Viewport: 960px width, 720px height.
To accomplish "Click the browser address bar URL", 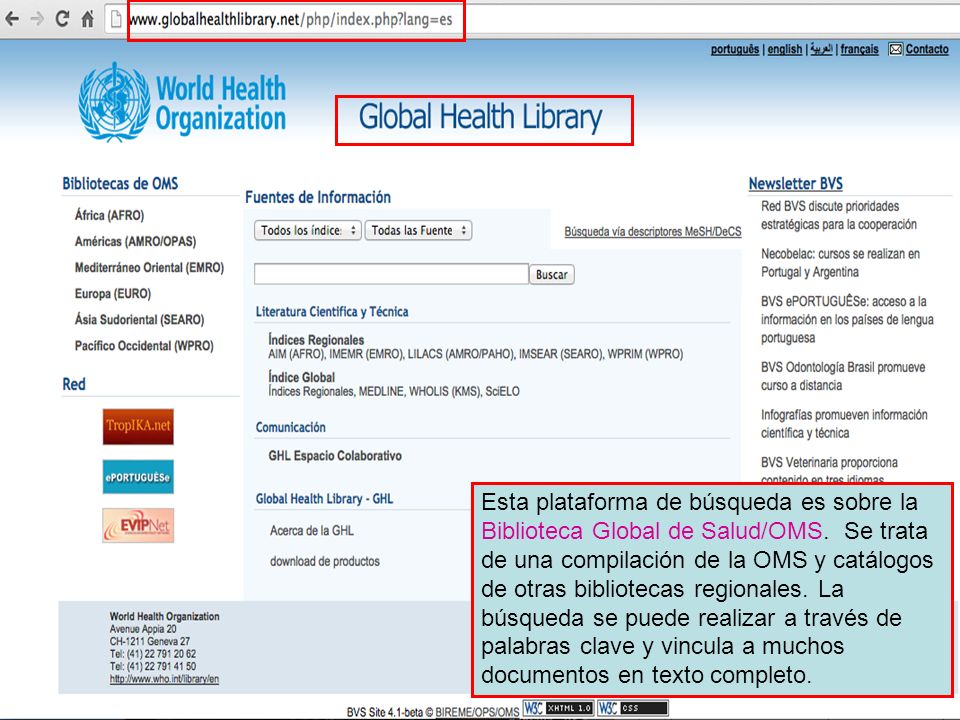I will (x=291, y=20).
